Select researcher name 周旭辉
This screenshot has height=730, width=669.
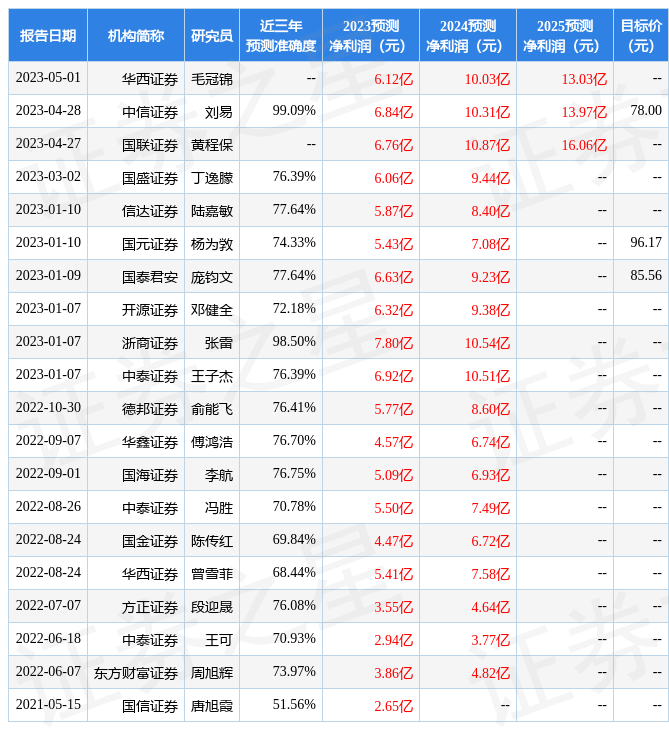212,673
